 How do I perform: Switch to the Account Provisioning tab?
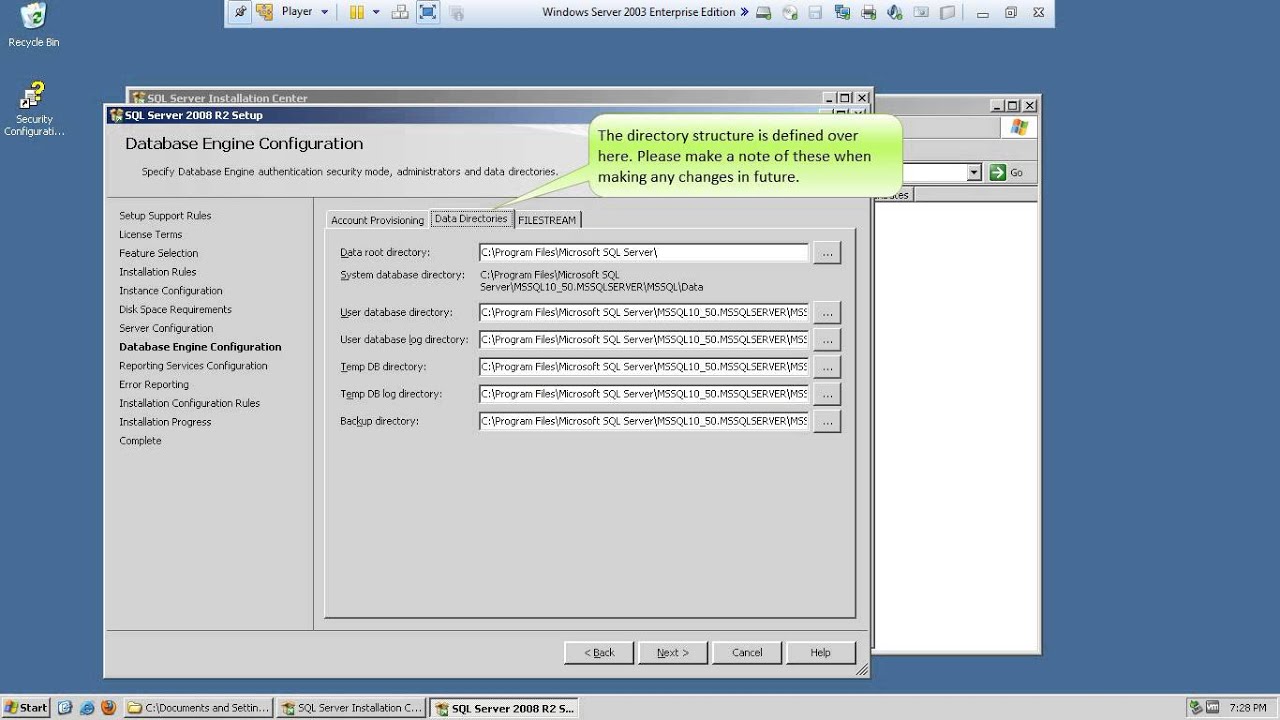click(377, 220)
